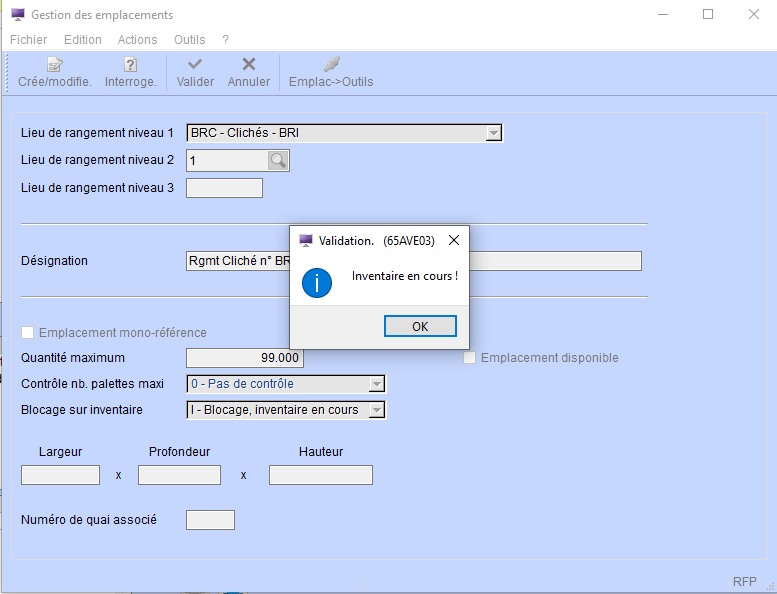777x594 pixels.
Task: Expand Lieu de rangement niveau 1 dropdown
Action: click(x=493, y=133)
